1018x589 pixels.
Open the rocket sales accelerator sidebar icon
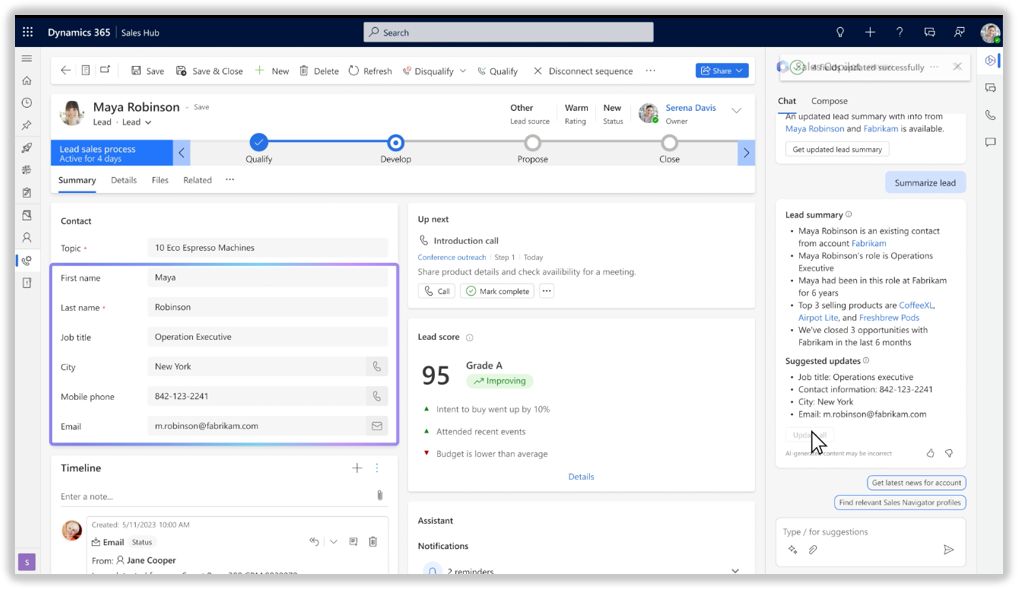pyautogui.click(x=27, y=147)
